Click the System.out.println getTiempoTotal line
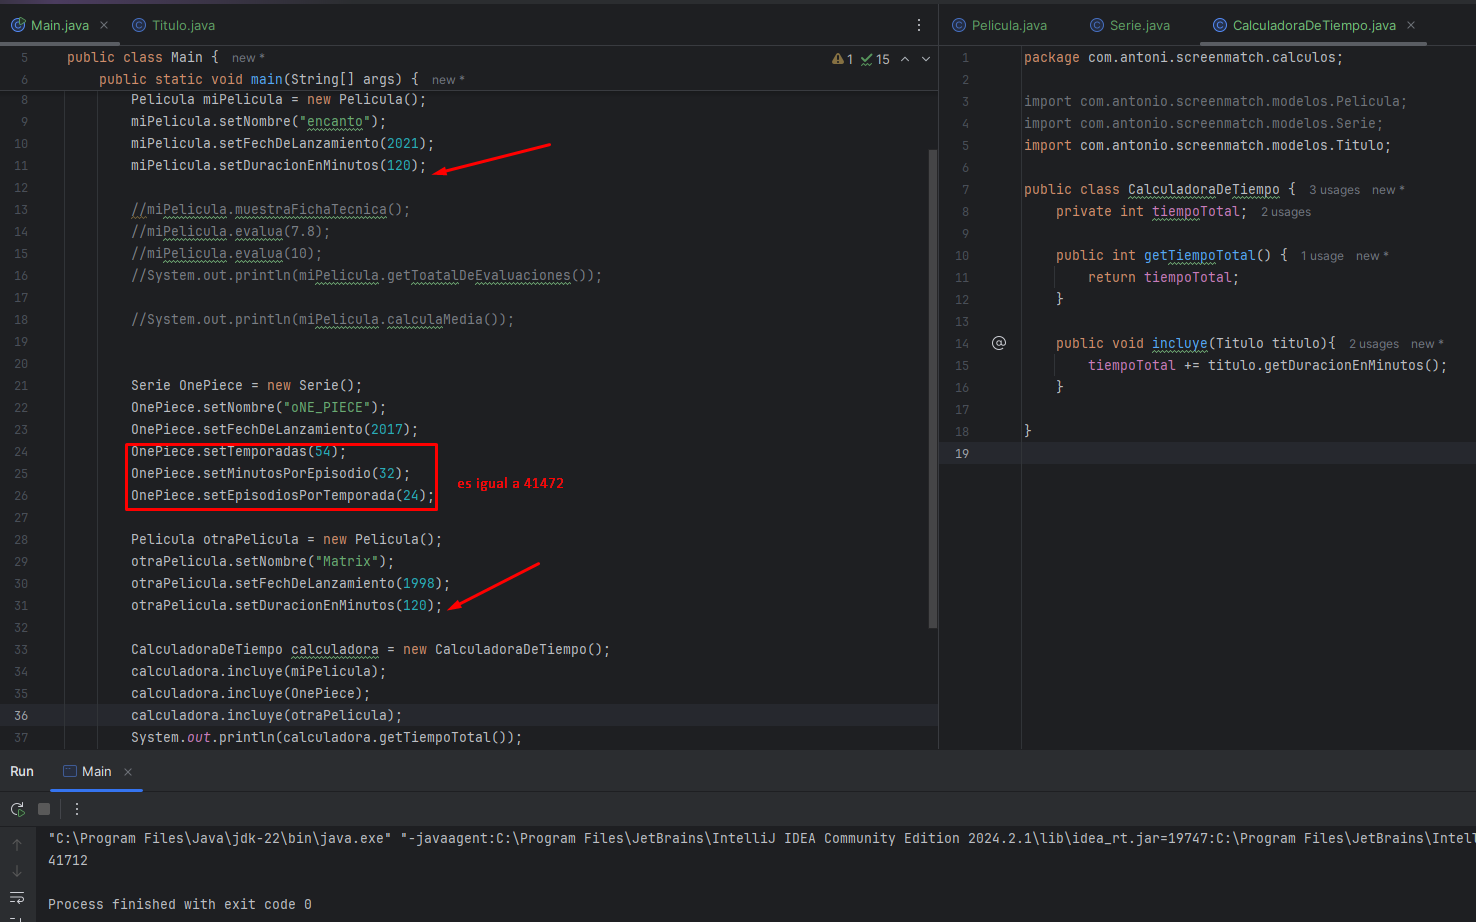This screenshot has height=922, width=1476. coord(326,737)
